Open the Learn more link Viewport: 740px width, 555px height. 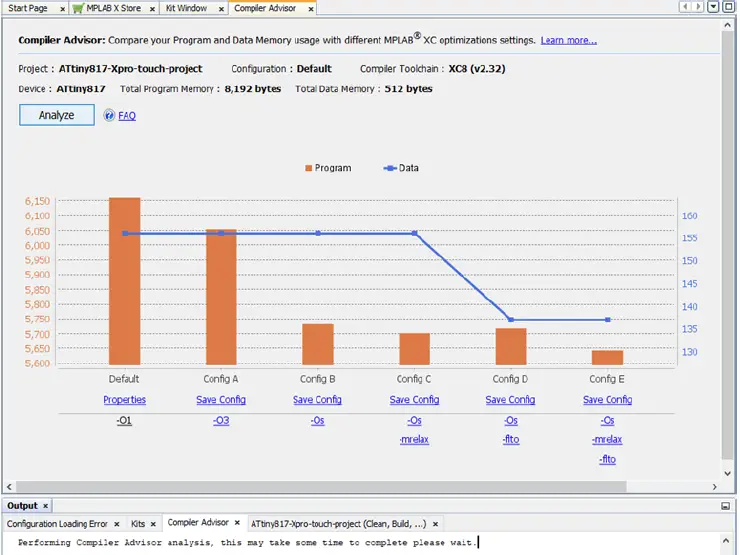coord(569,40)
